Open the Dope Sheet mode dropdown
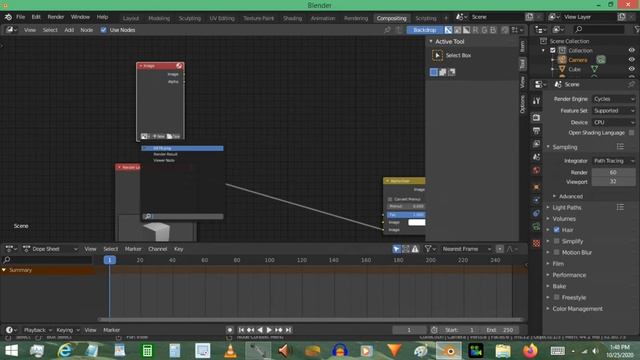 [x=50, y=249]
